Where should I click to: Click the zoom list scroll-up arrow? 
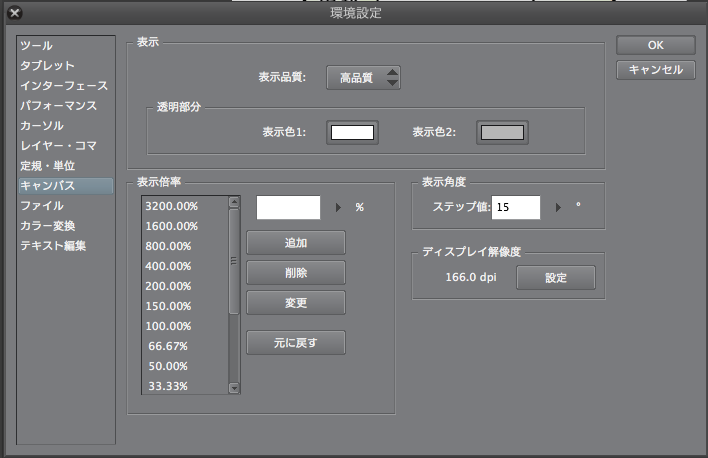[x=234, y=202]
